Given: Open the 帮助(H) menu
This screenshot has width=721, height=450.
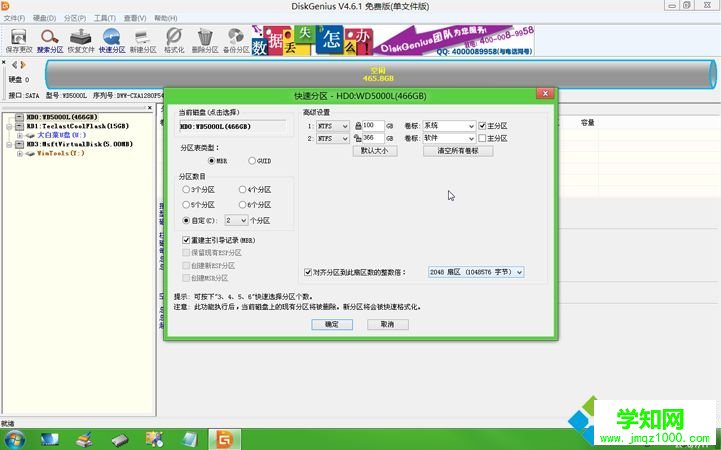Looking at the screenshot, I should tap(166, 18).
